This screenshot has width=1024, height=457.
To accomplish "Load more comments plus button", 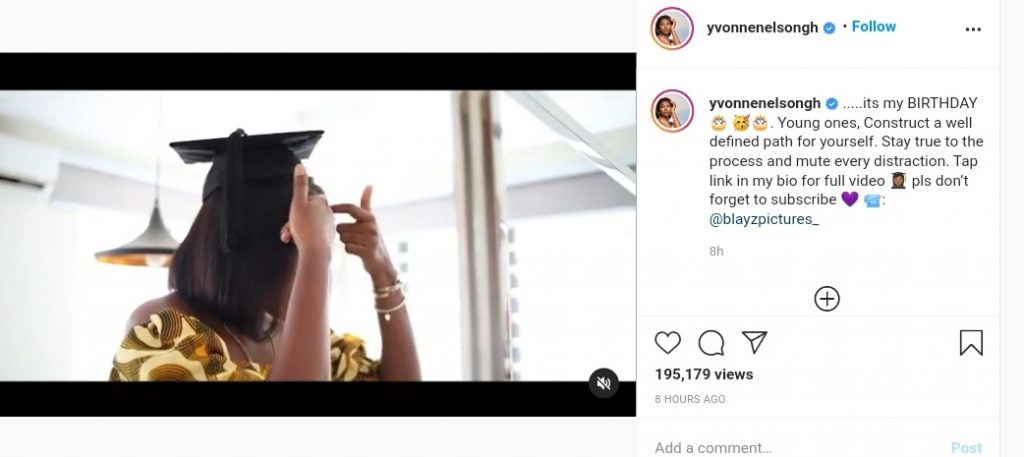I will [827, 298].
